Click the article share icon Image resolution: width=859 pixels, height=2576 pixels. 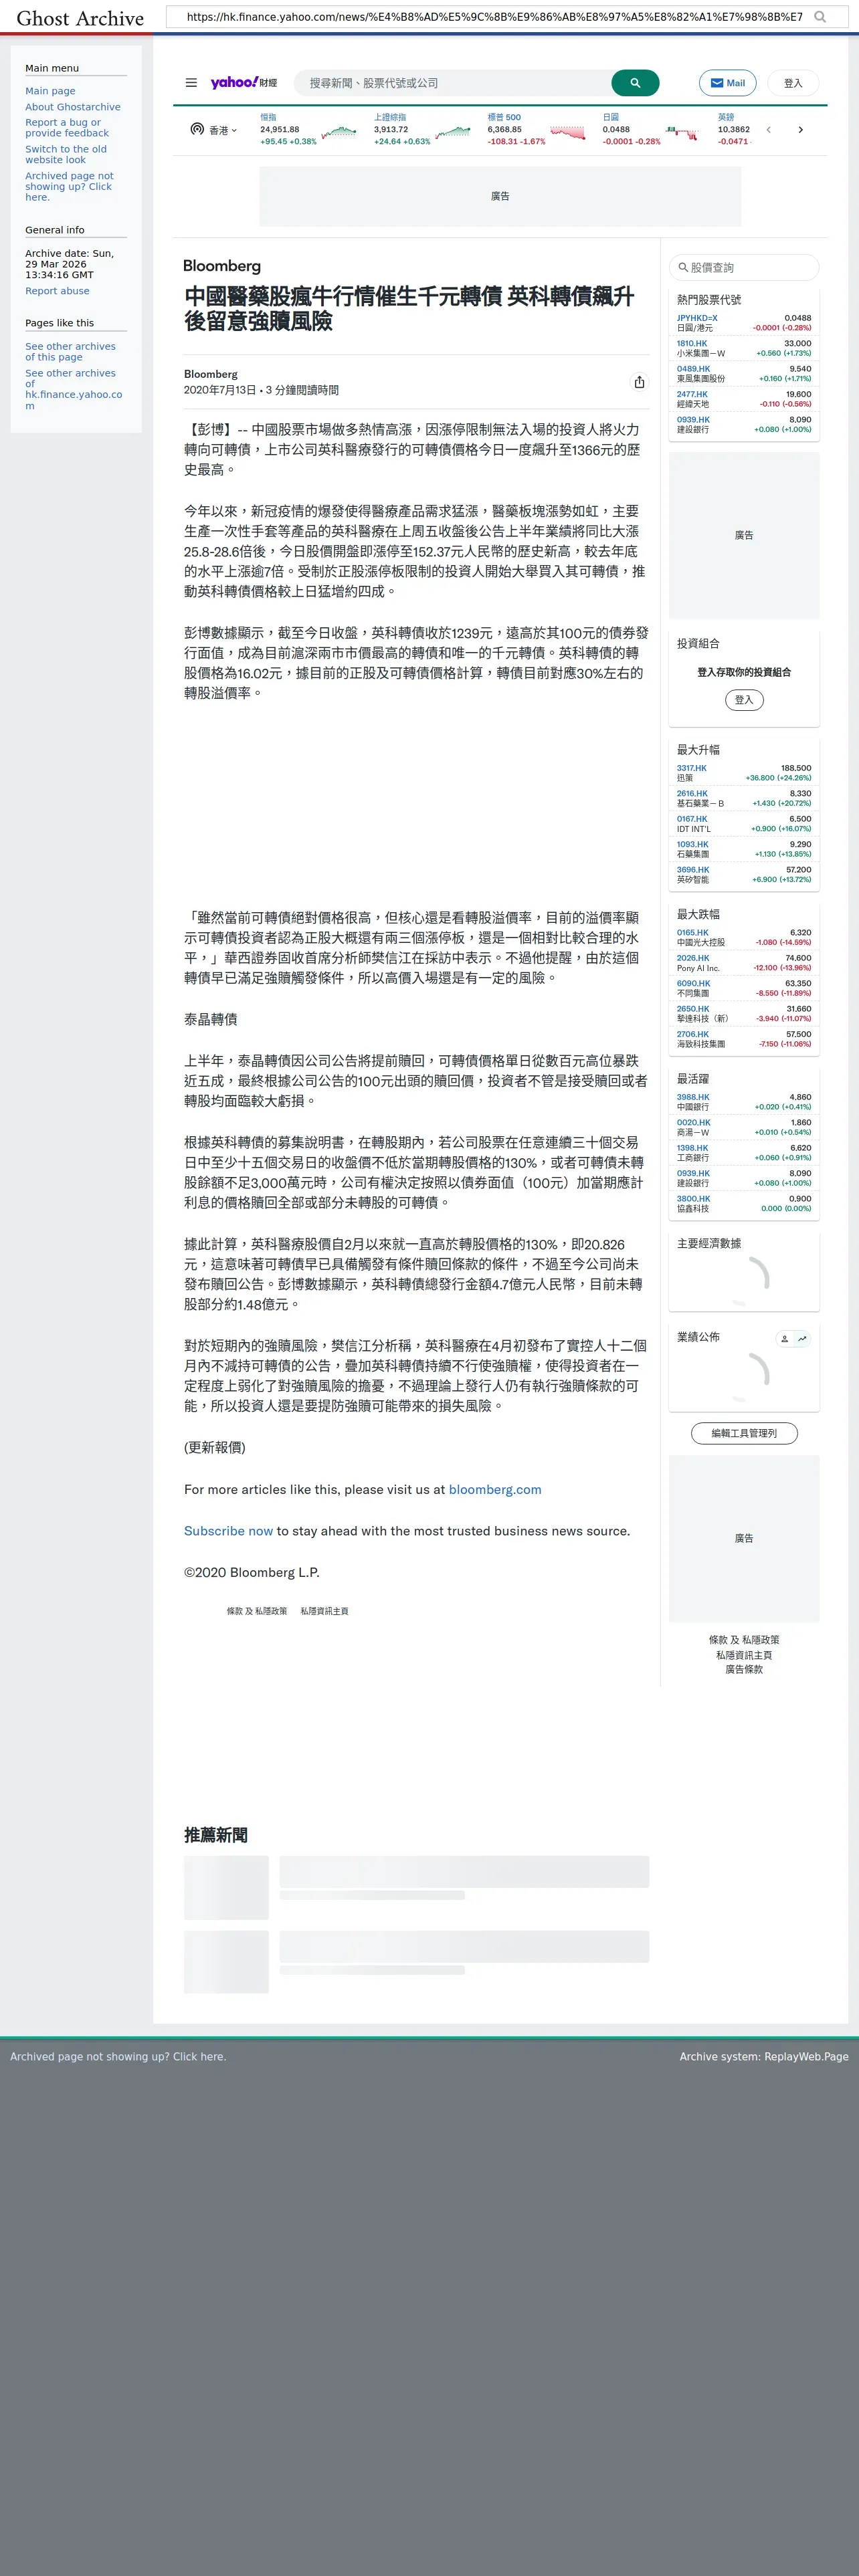click(639, 382)
